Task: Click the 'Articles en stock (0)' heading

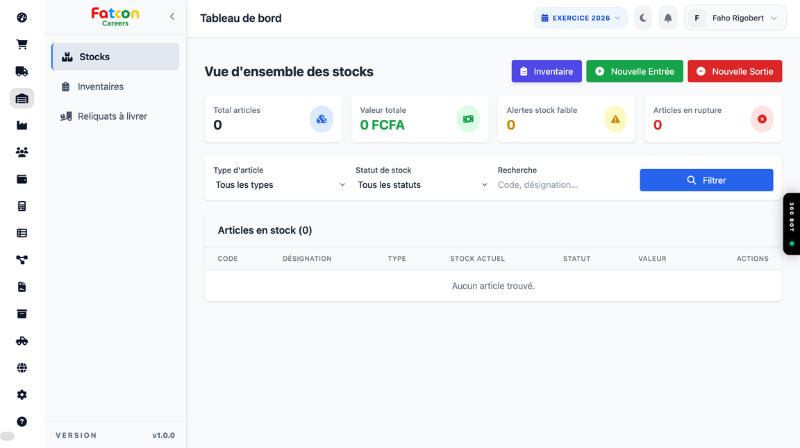Action: tap(265, 230)
